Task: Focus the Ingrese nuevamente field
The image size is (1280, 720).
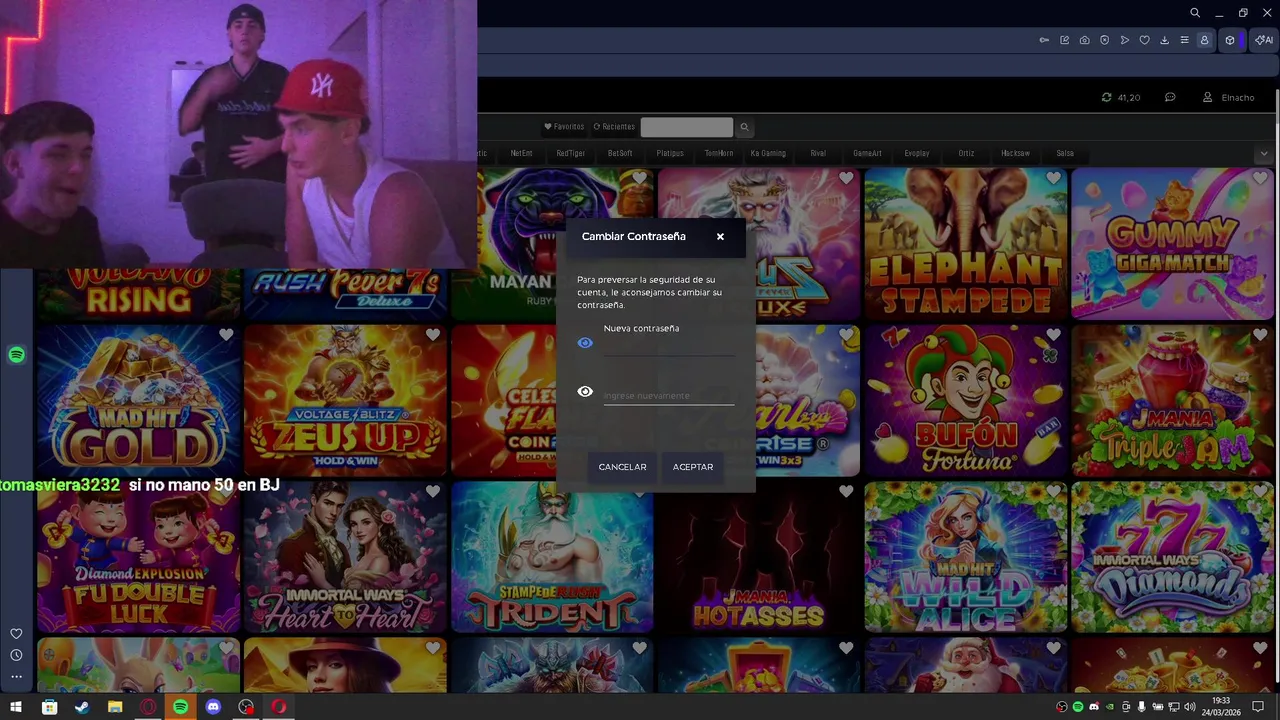Action: [668, 395]
